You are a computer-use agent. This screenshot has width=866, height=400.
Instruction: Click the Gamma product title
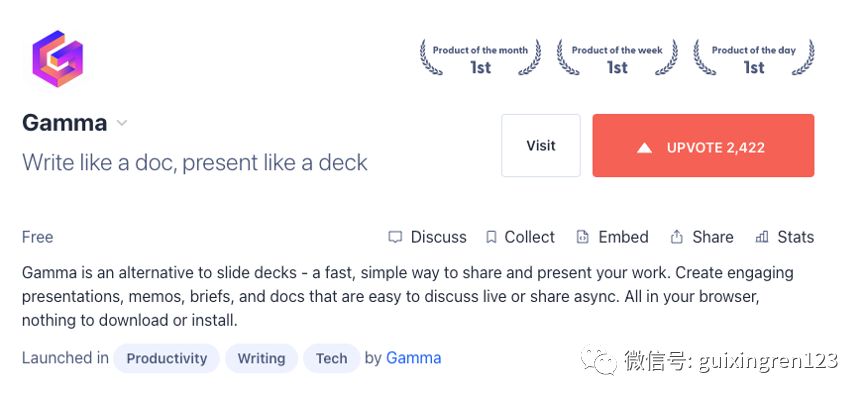coord(64,123)
